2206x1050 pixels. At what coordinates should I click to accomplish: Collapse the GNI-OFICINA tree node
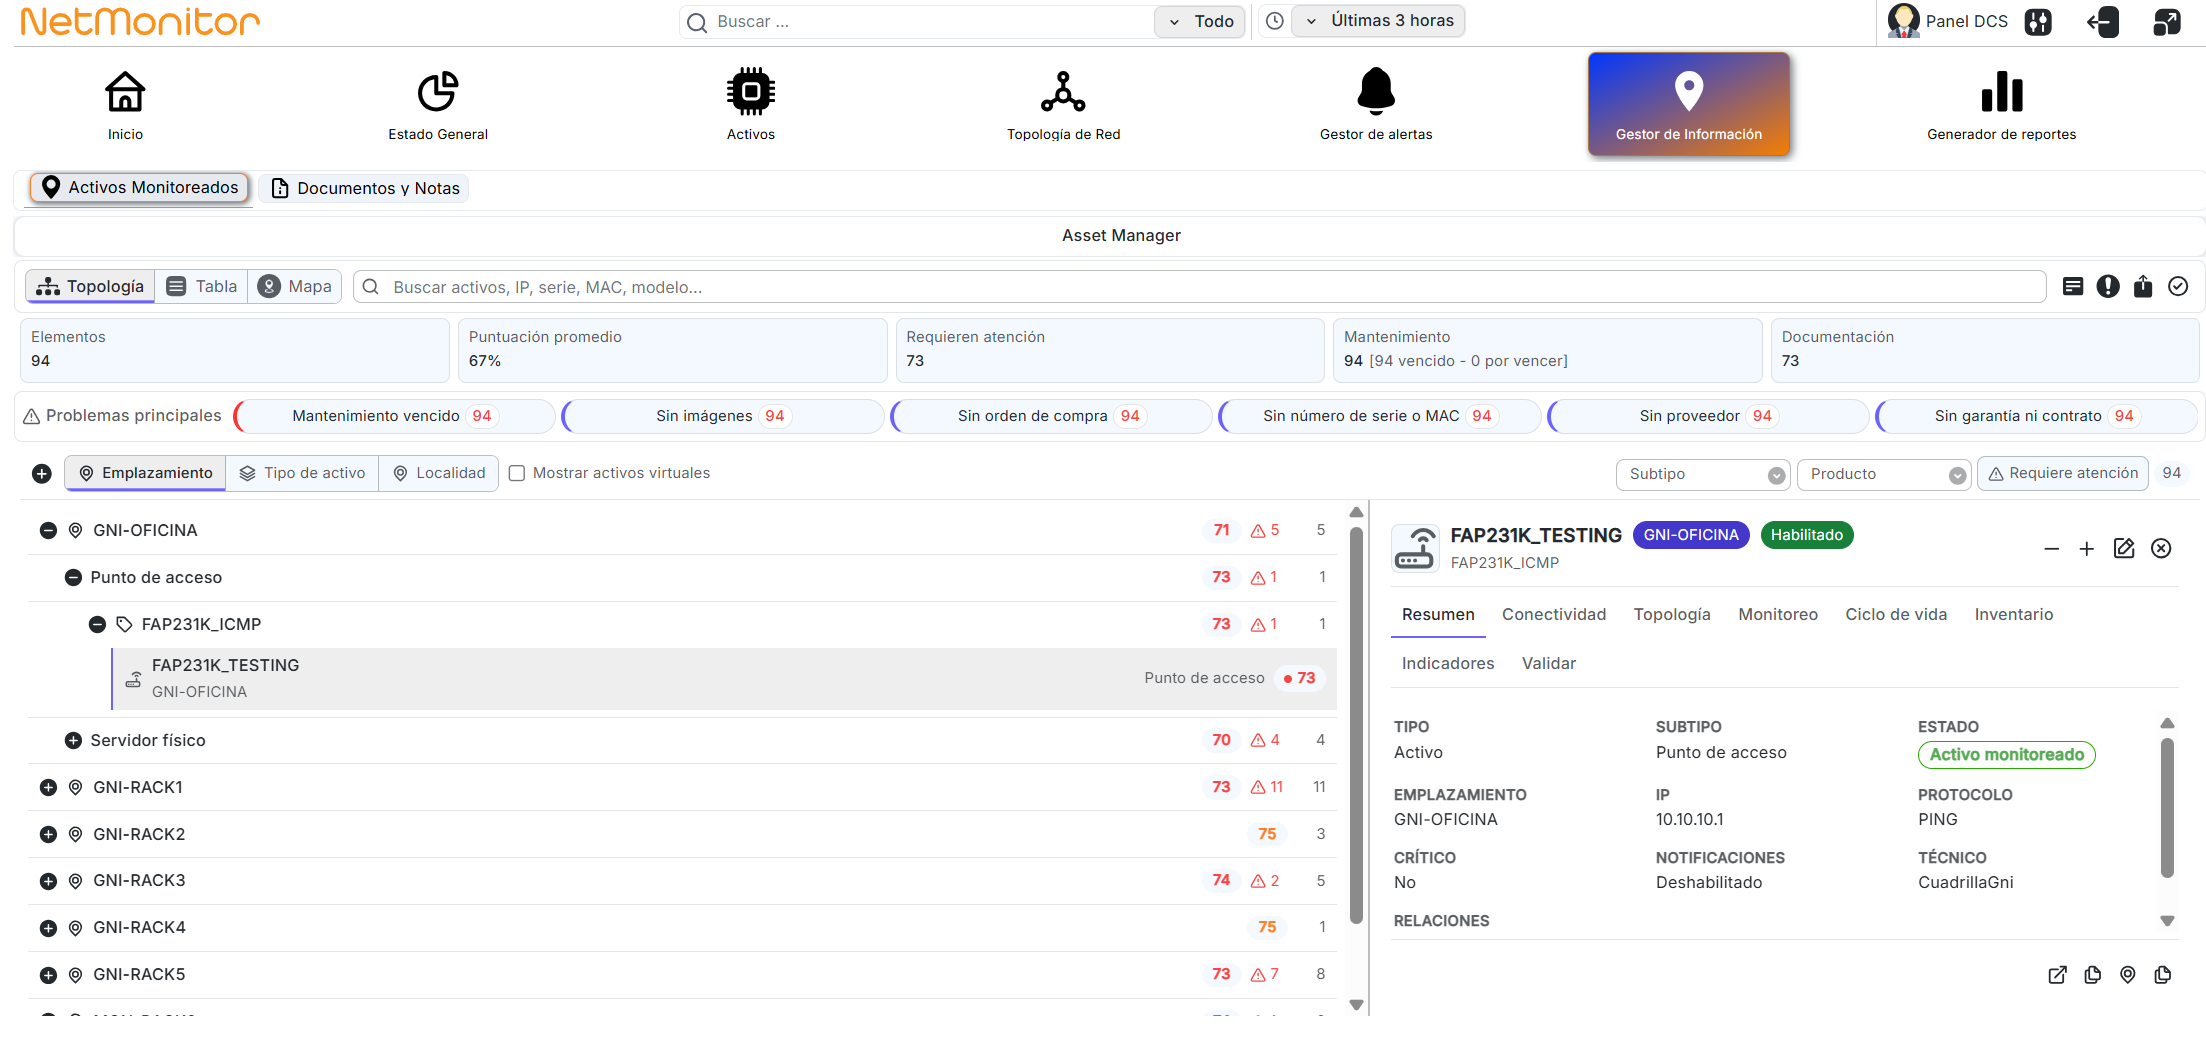tap(48, 530)
